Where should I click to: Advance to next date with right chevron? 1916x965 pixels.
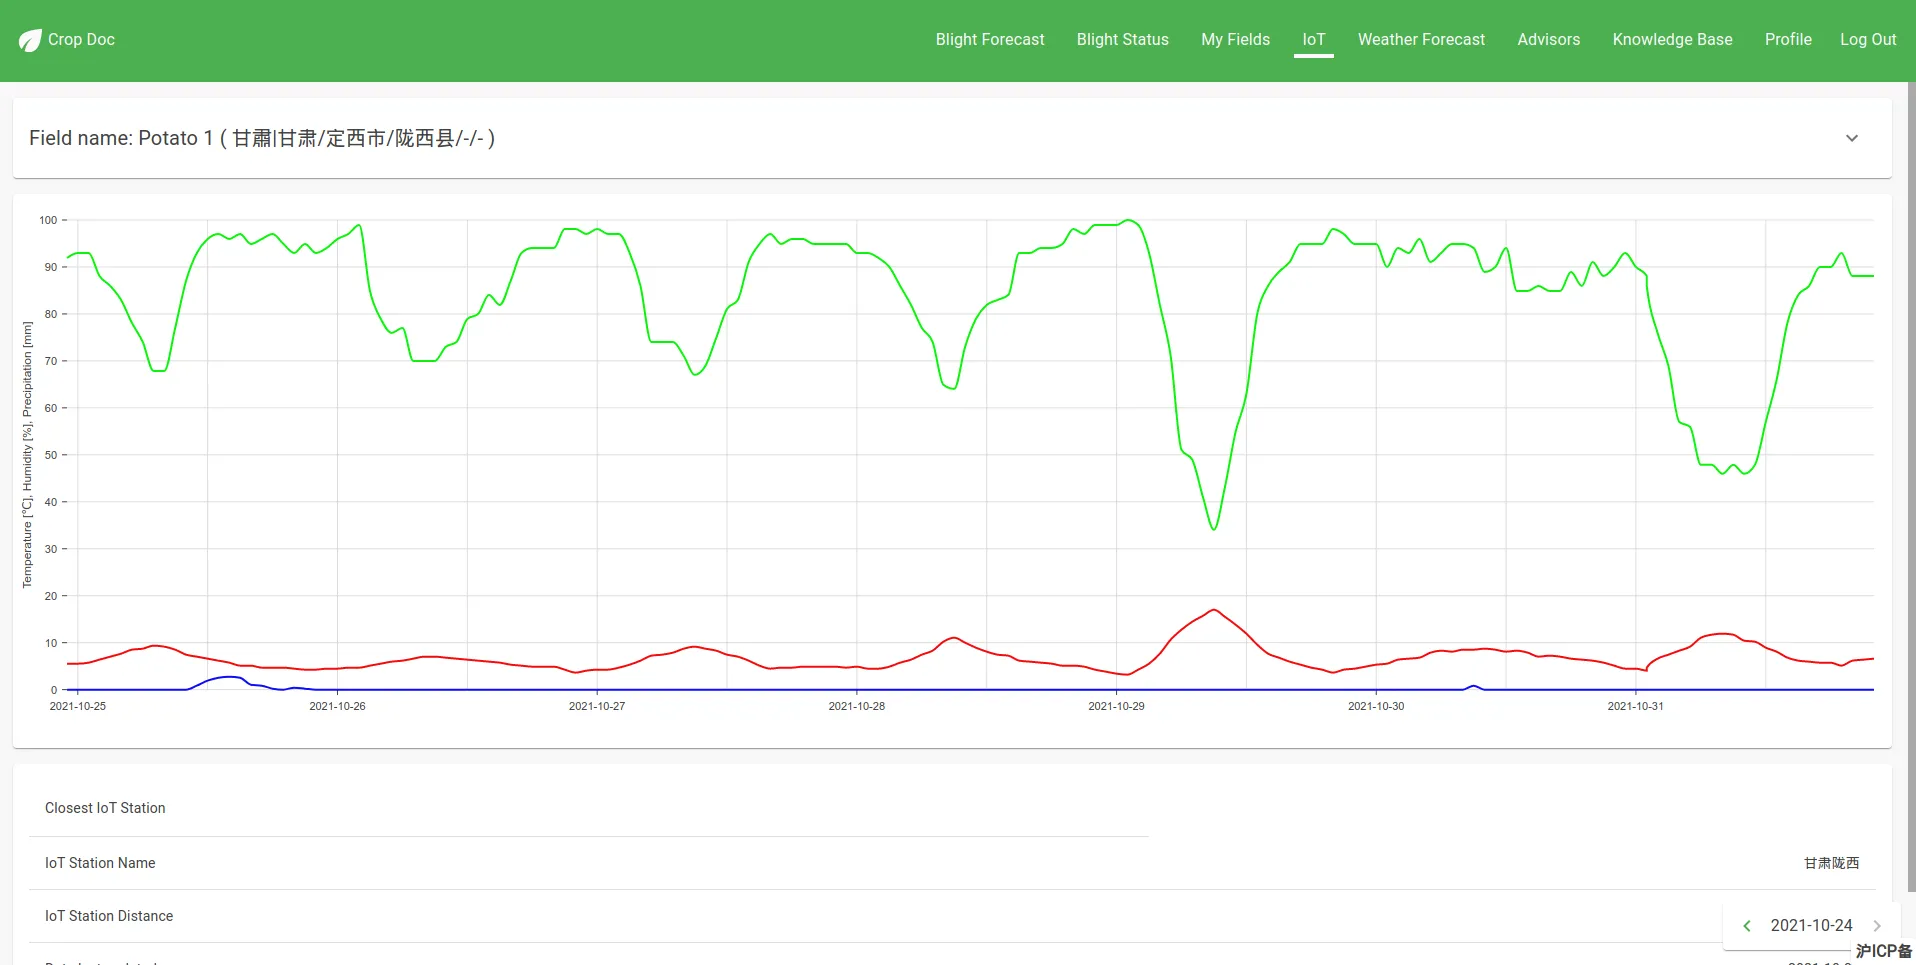point(1877,926)
